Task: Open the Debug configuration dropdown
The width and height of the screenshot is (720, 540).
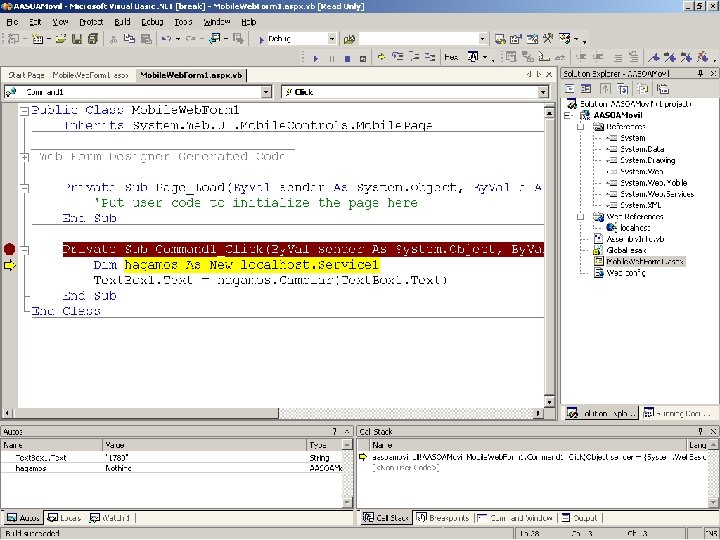Action: 332,39
